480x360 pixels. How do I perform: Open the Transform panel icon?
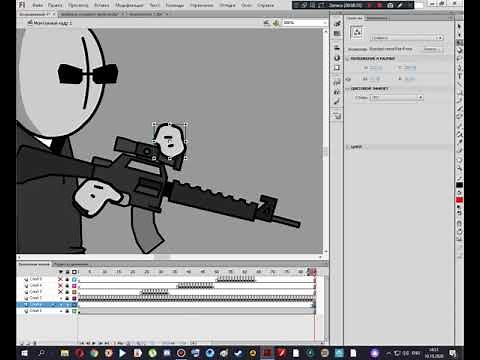coord(337,68)
